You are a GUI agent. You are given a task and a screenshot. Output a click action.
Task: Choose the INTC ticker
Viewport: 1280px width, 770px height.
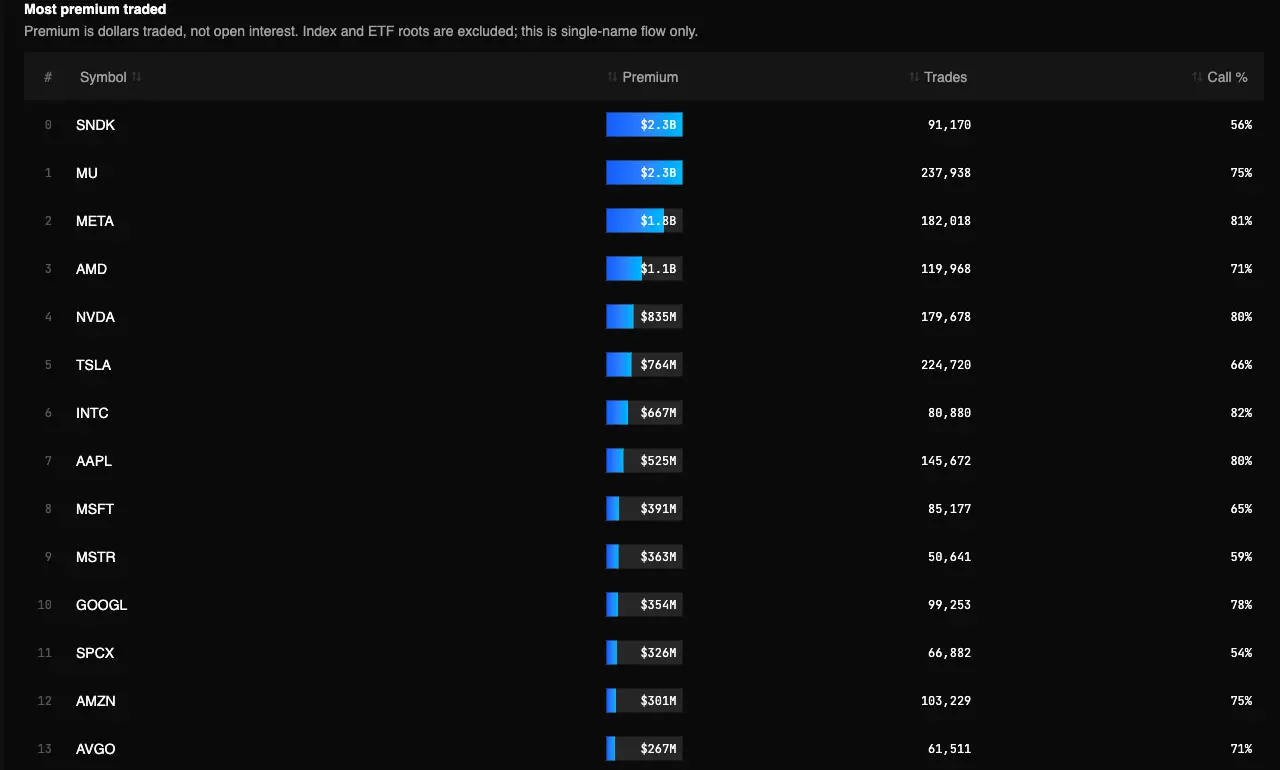(x=92, y=413)
